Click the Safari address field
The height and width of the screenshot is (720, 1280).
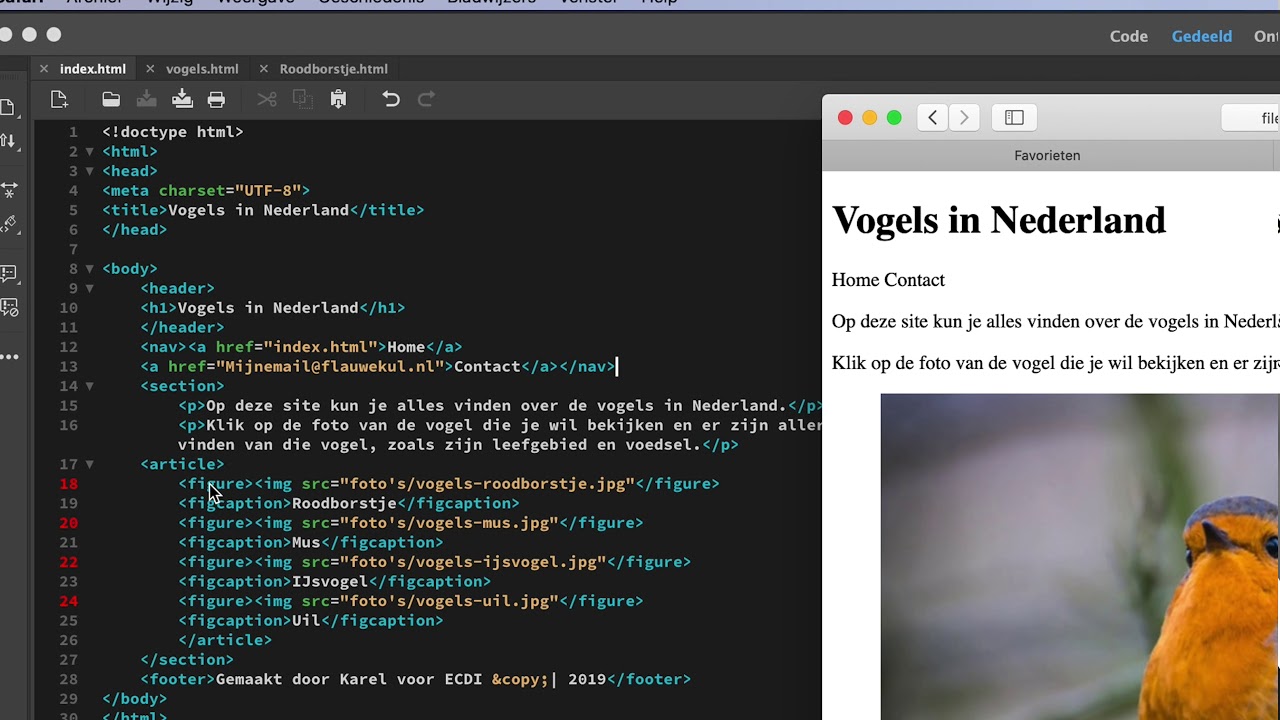pos(1250,118)
